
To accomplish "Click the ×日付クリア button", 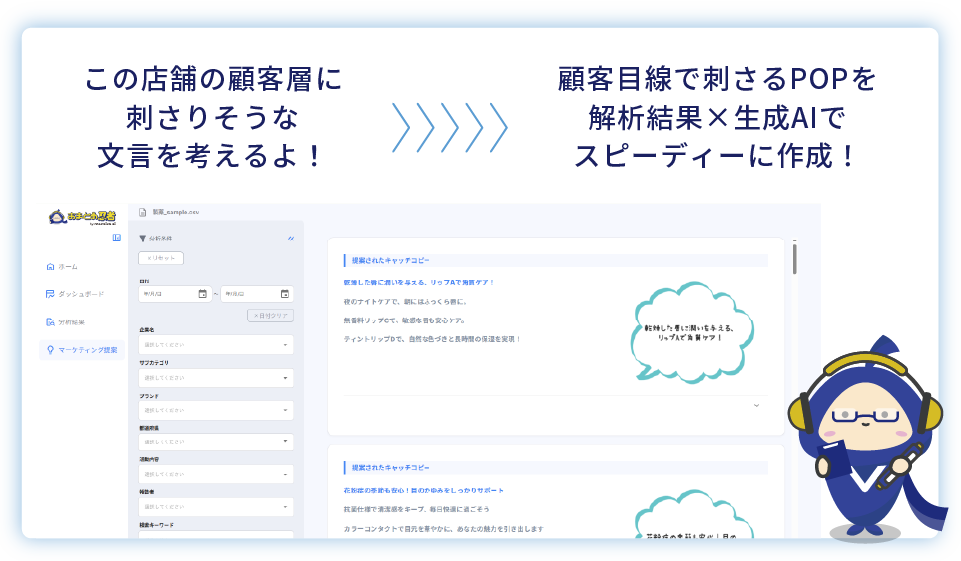I will click(x=270, y=315).
